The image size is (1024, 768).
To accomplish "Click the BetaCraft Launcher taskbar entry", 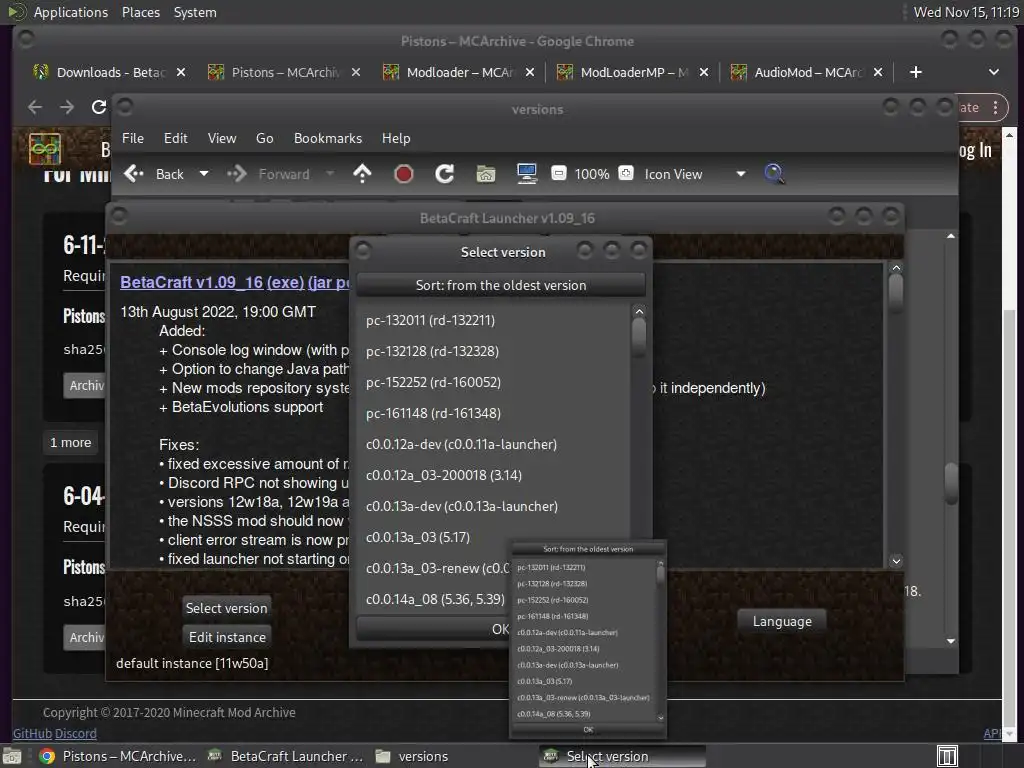I will (x=285, y=756).
